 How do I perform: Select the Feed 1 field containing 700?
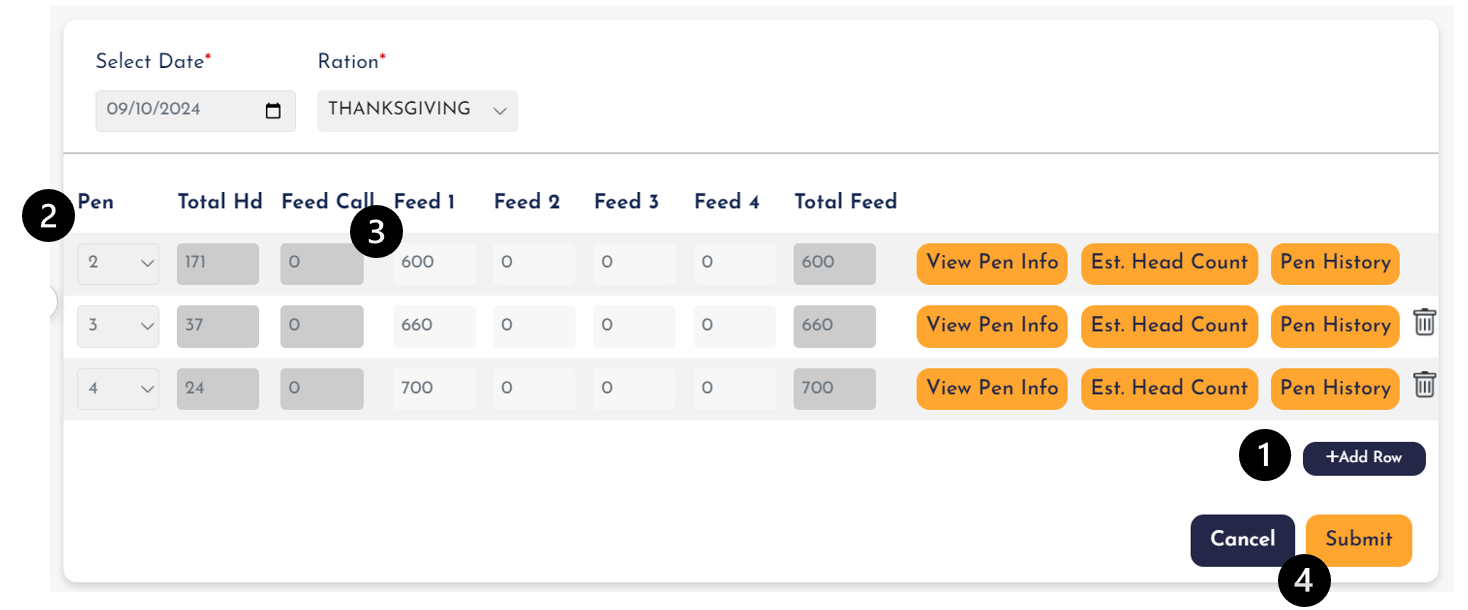tap(435, 389)
